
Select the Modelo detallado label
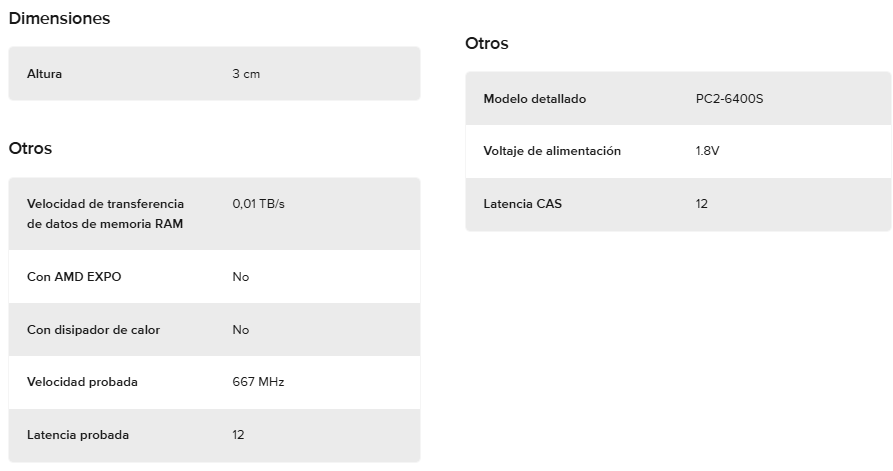tap(535, 99)
